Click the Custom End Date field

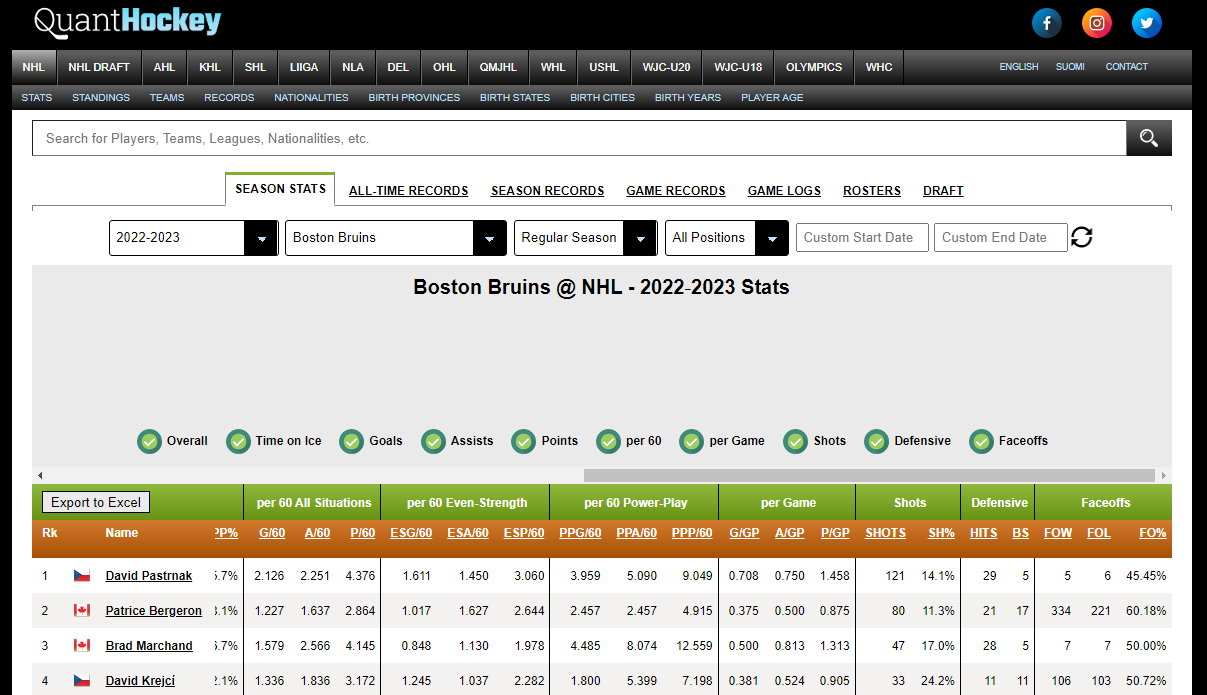(1001, 238)
